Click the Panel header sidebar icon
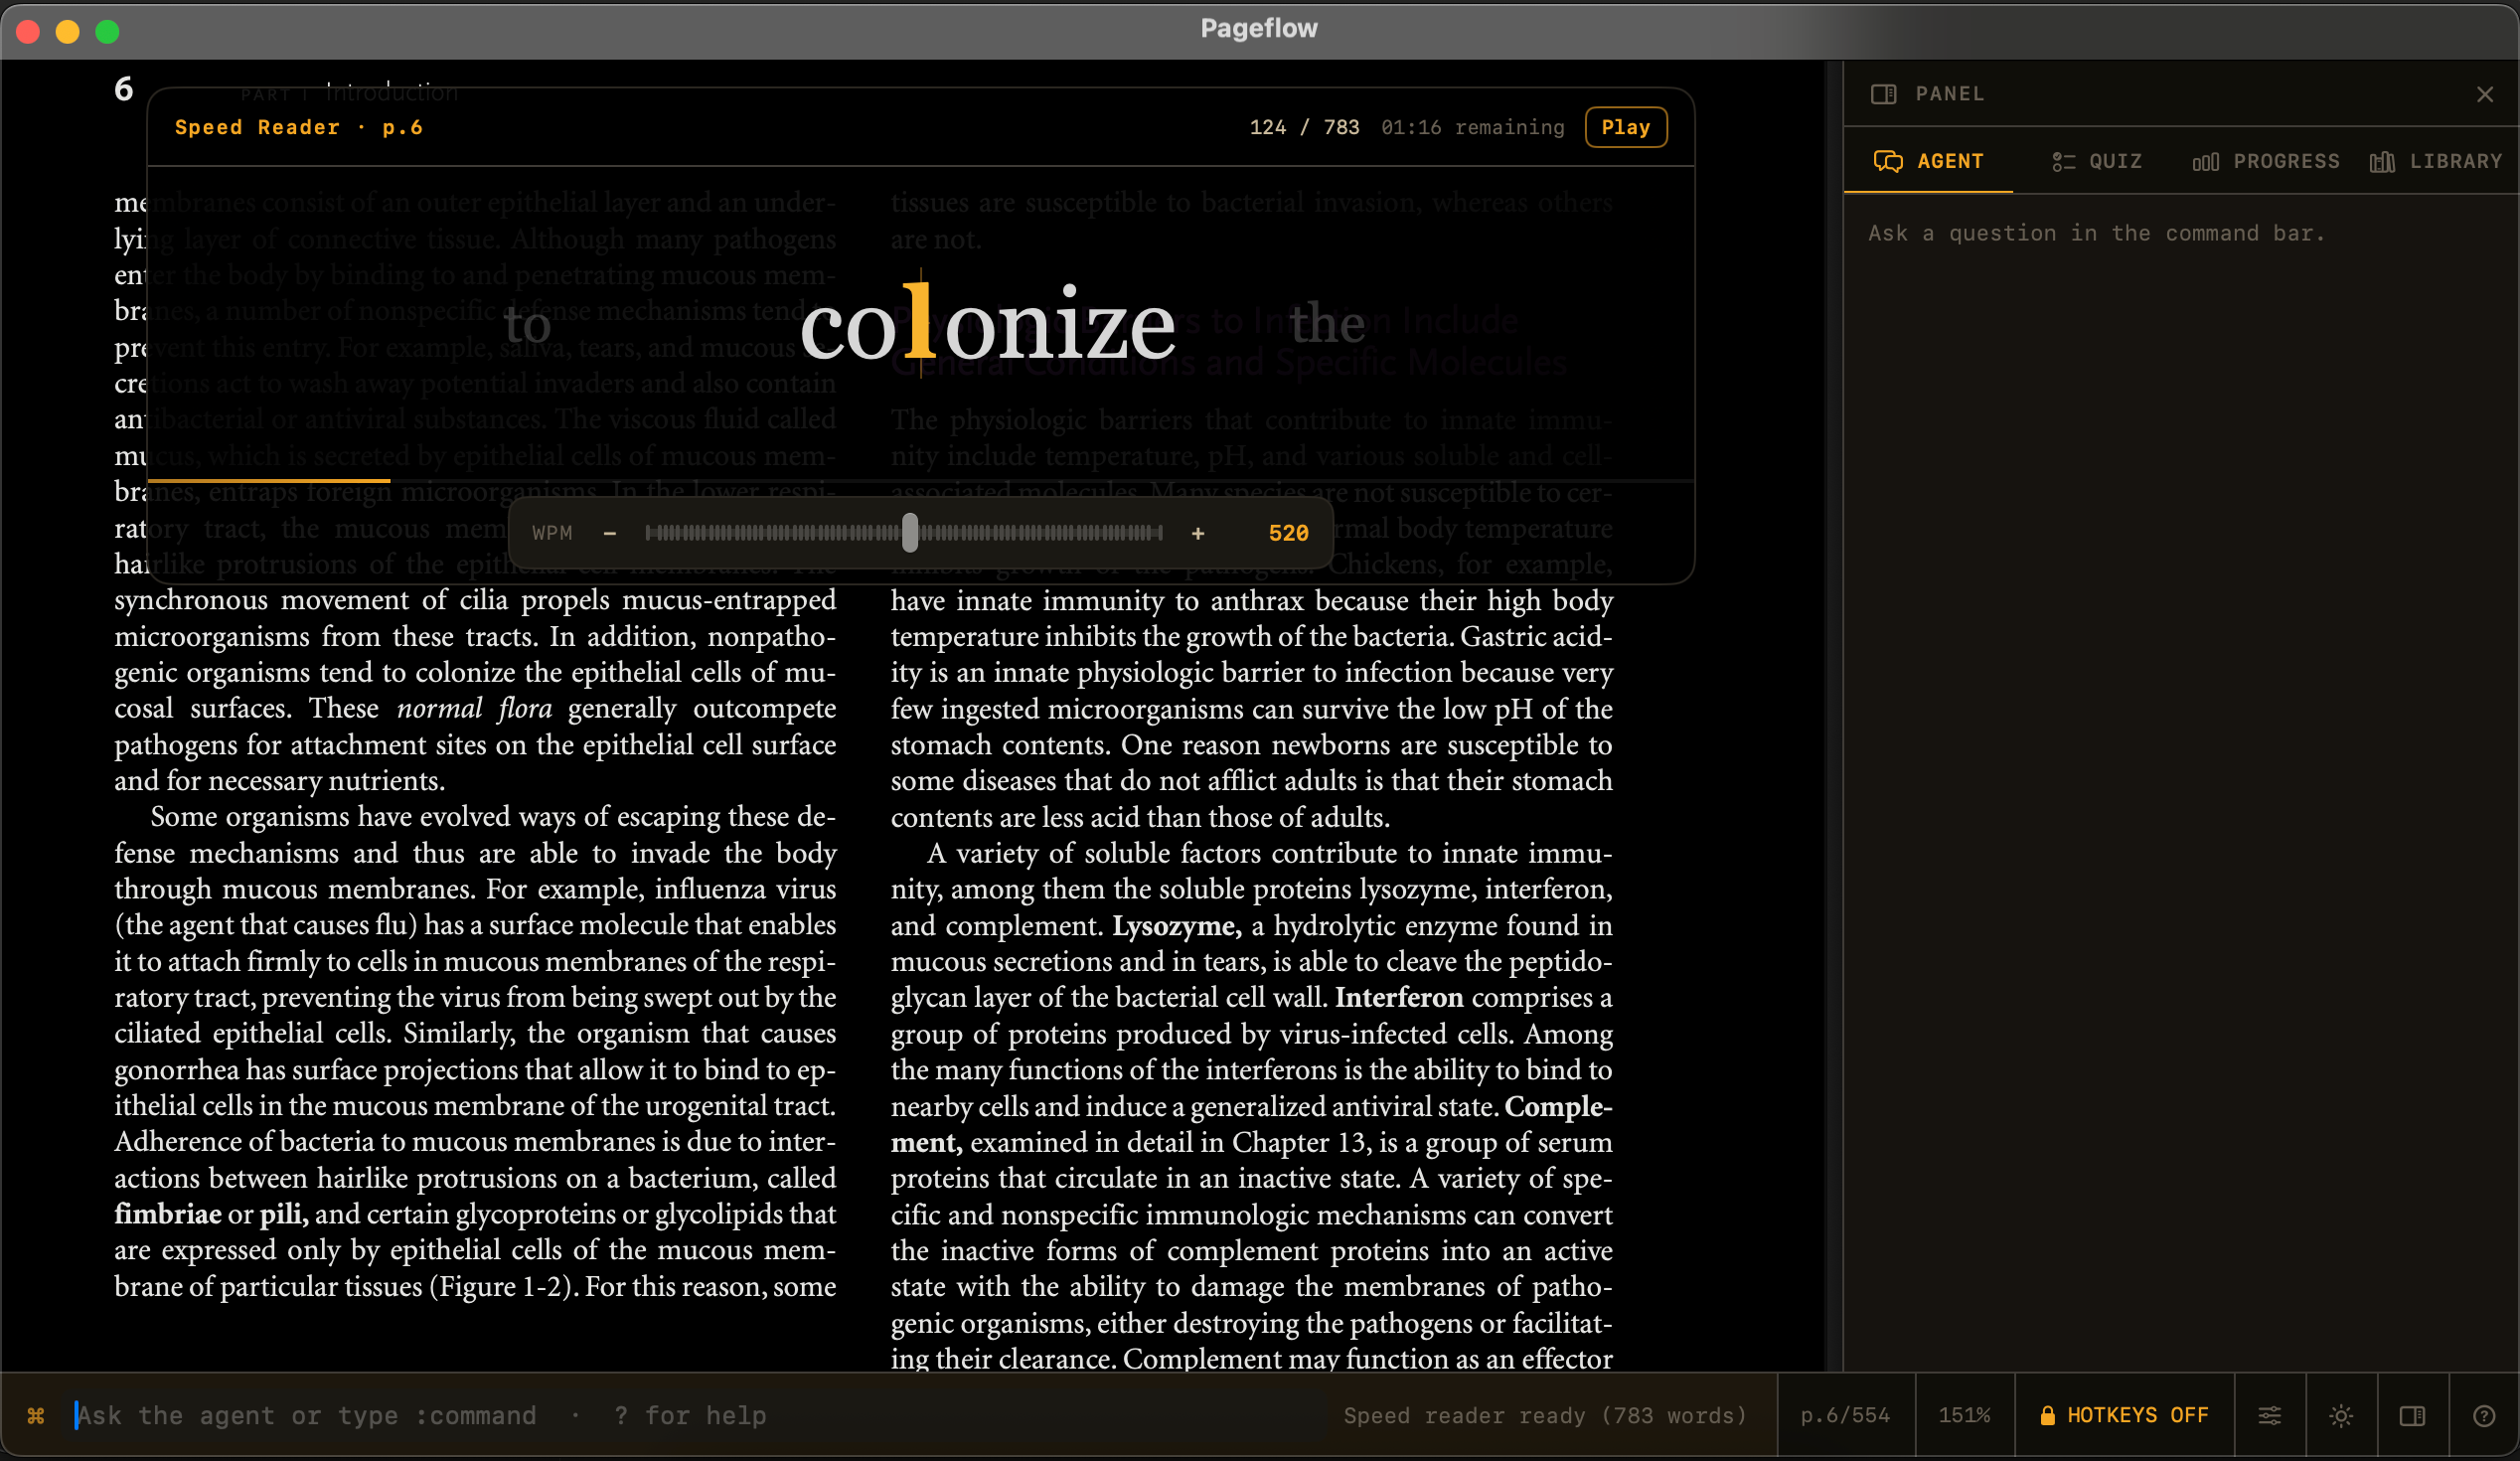 pyautogui.click(x=1884, y=93)
